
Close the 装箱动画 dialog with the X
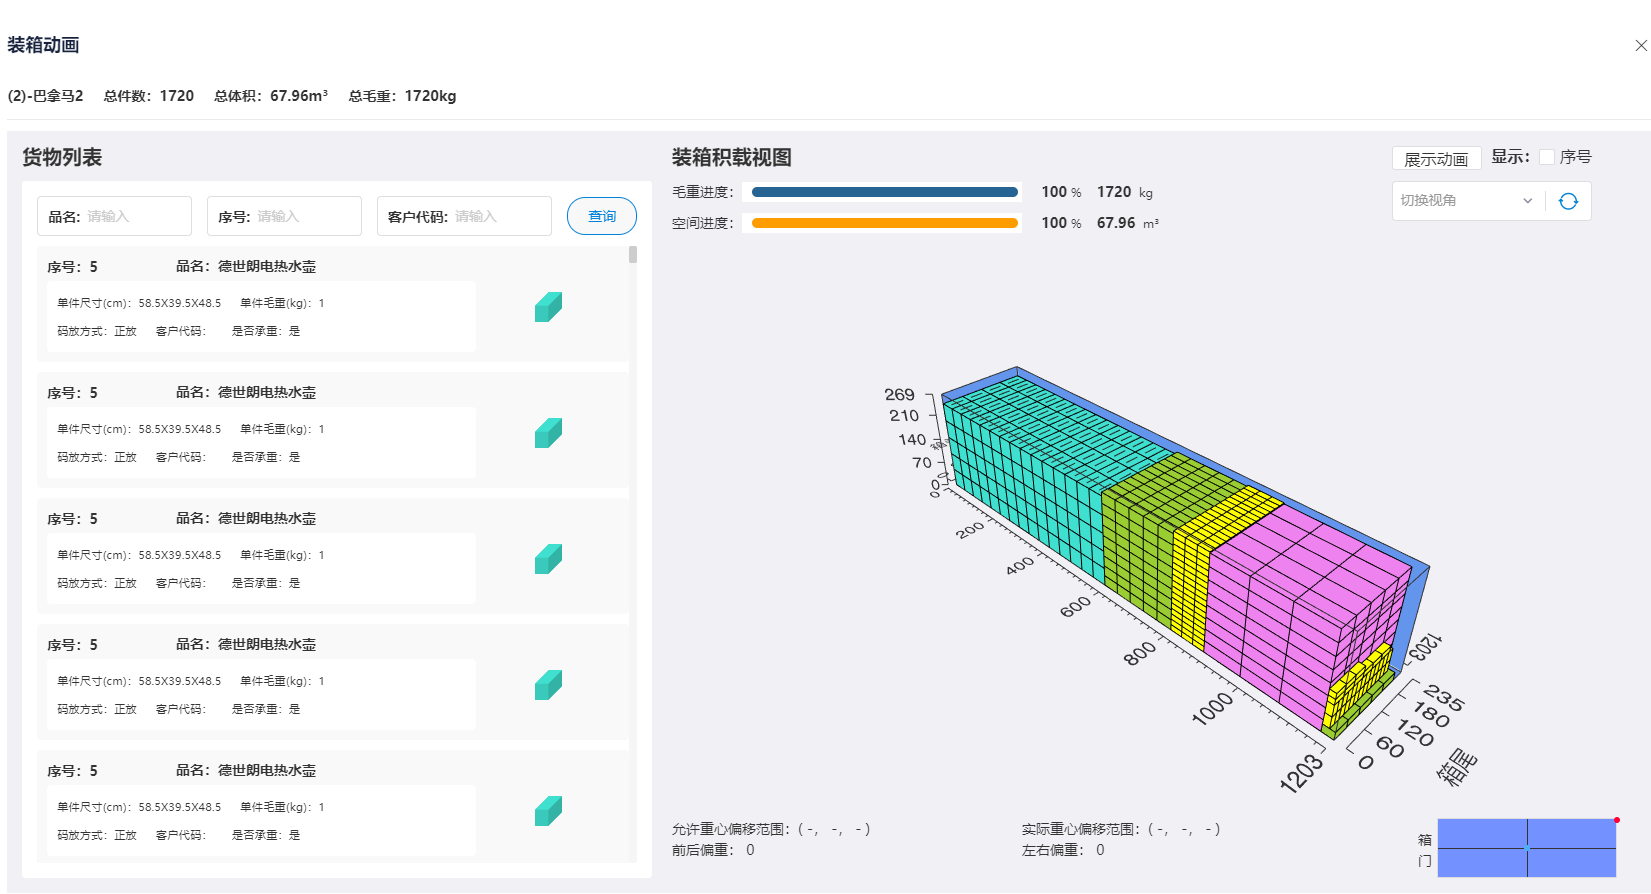point(1641,46)
